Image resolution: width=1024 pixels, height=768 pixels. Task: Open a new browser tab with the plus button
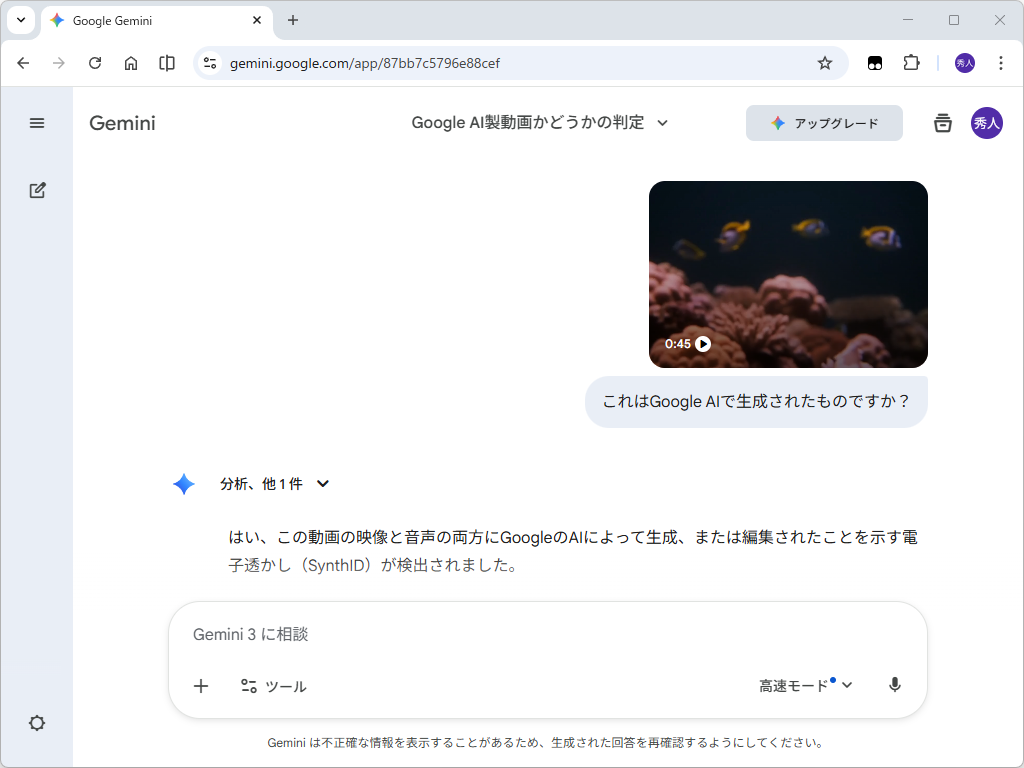(x=291, y=20)
